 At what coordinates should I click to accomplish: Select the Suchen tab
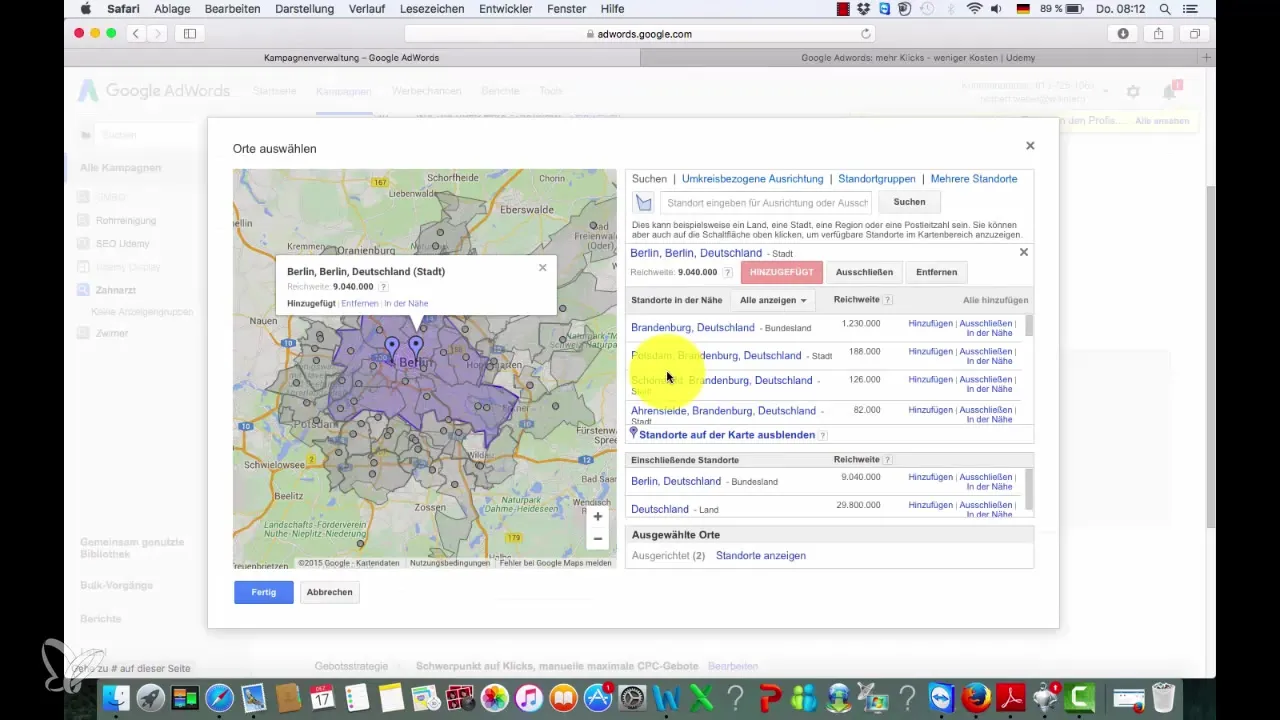point(649,179)
